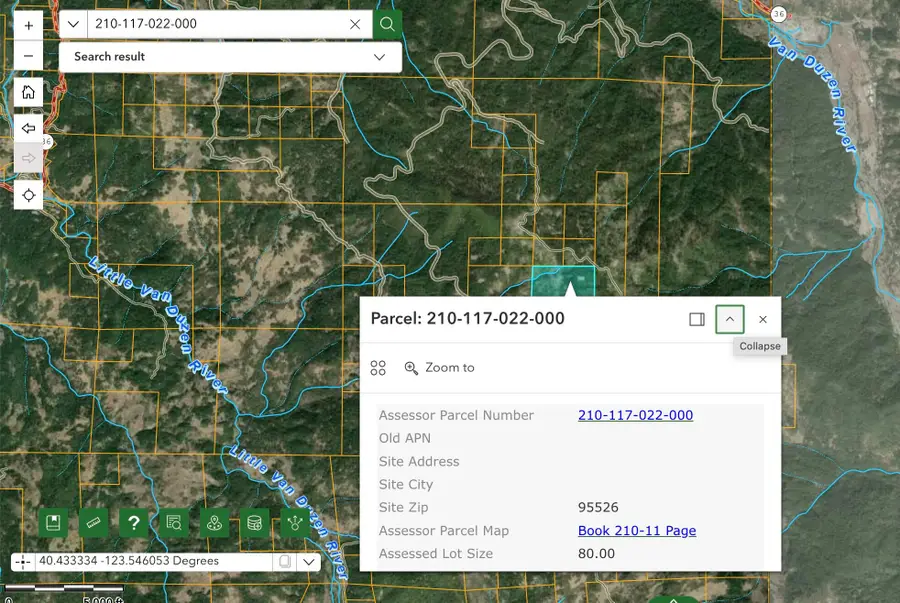The width and height of the screenshot is (900, 603).
Task: Go to next map extent arrow
Action: tap(29, 158)
